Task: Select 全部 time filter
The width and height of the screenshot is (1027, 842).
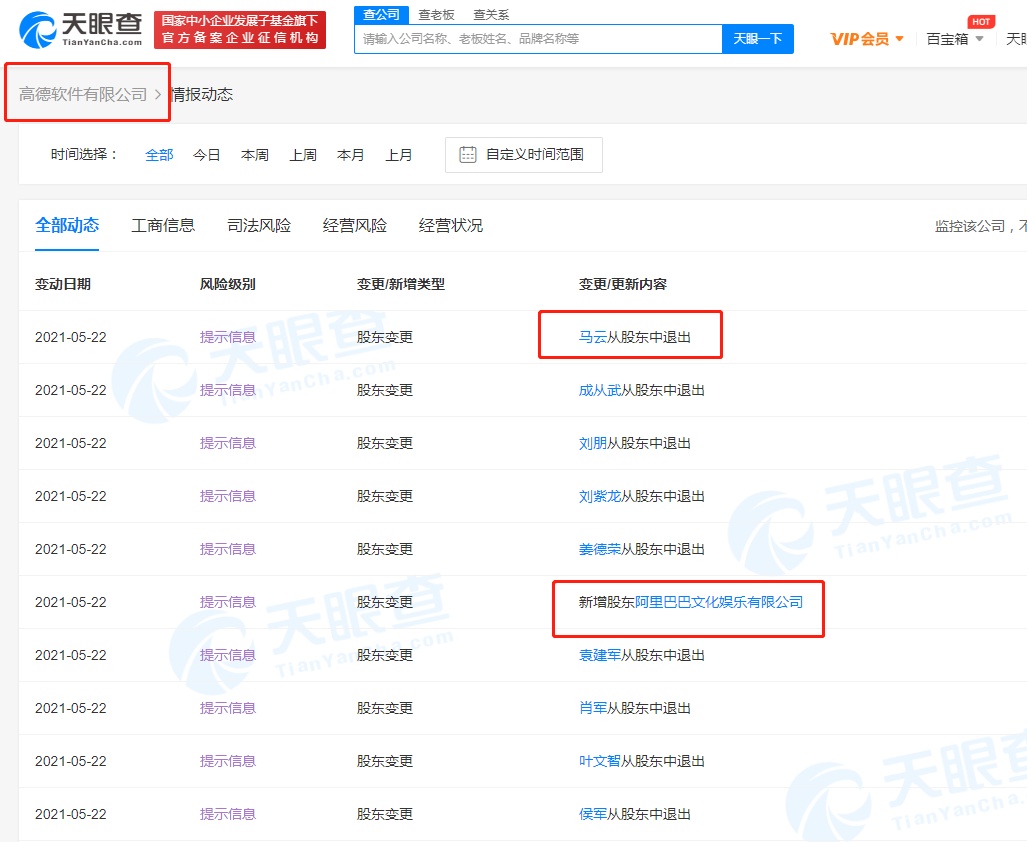Action: pyautogui.click(x=159, y=155)
